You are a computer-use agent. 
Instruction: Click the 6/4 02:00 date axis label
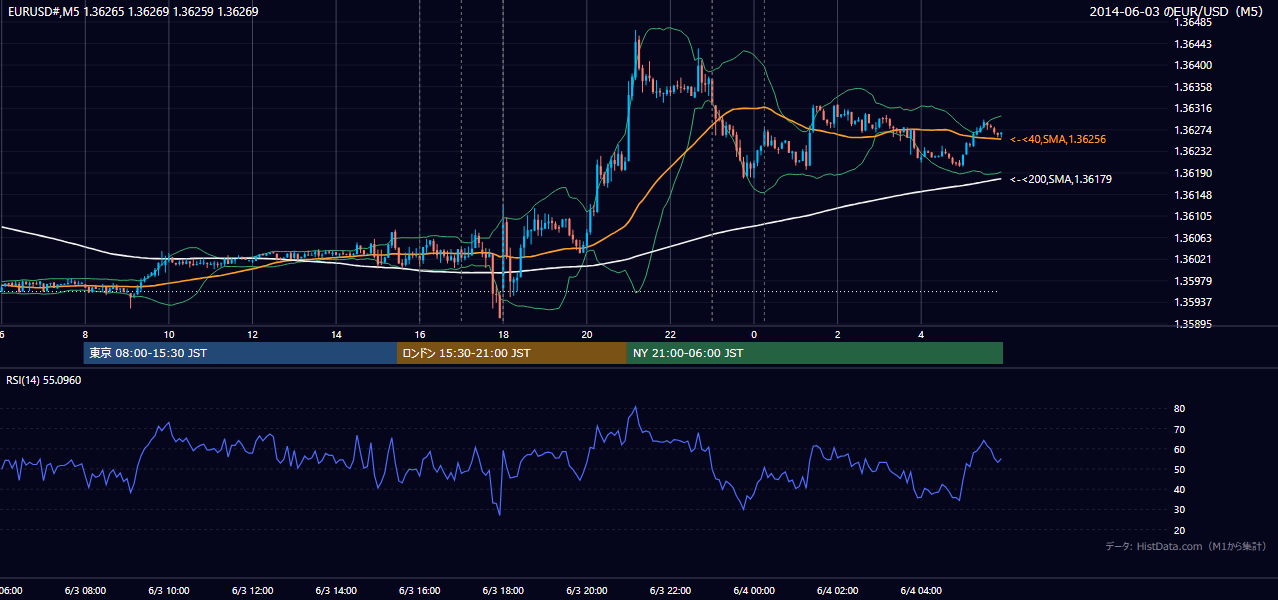[837, 591]
